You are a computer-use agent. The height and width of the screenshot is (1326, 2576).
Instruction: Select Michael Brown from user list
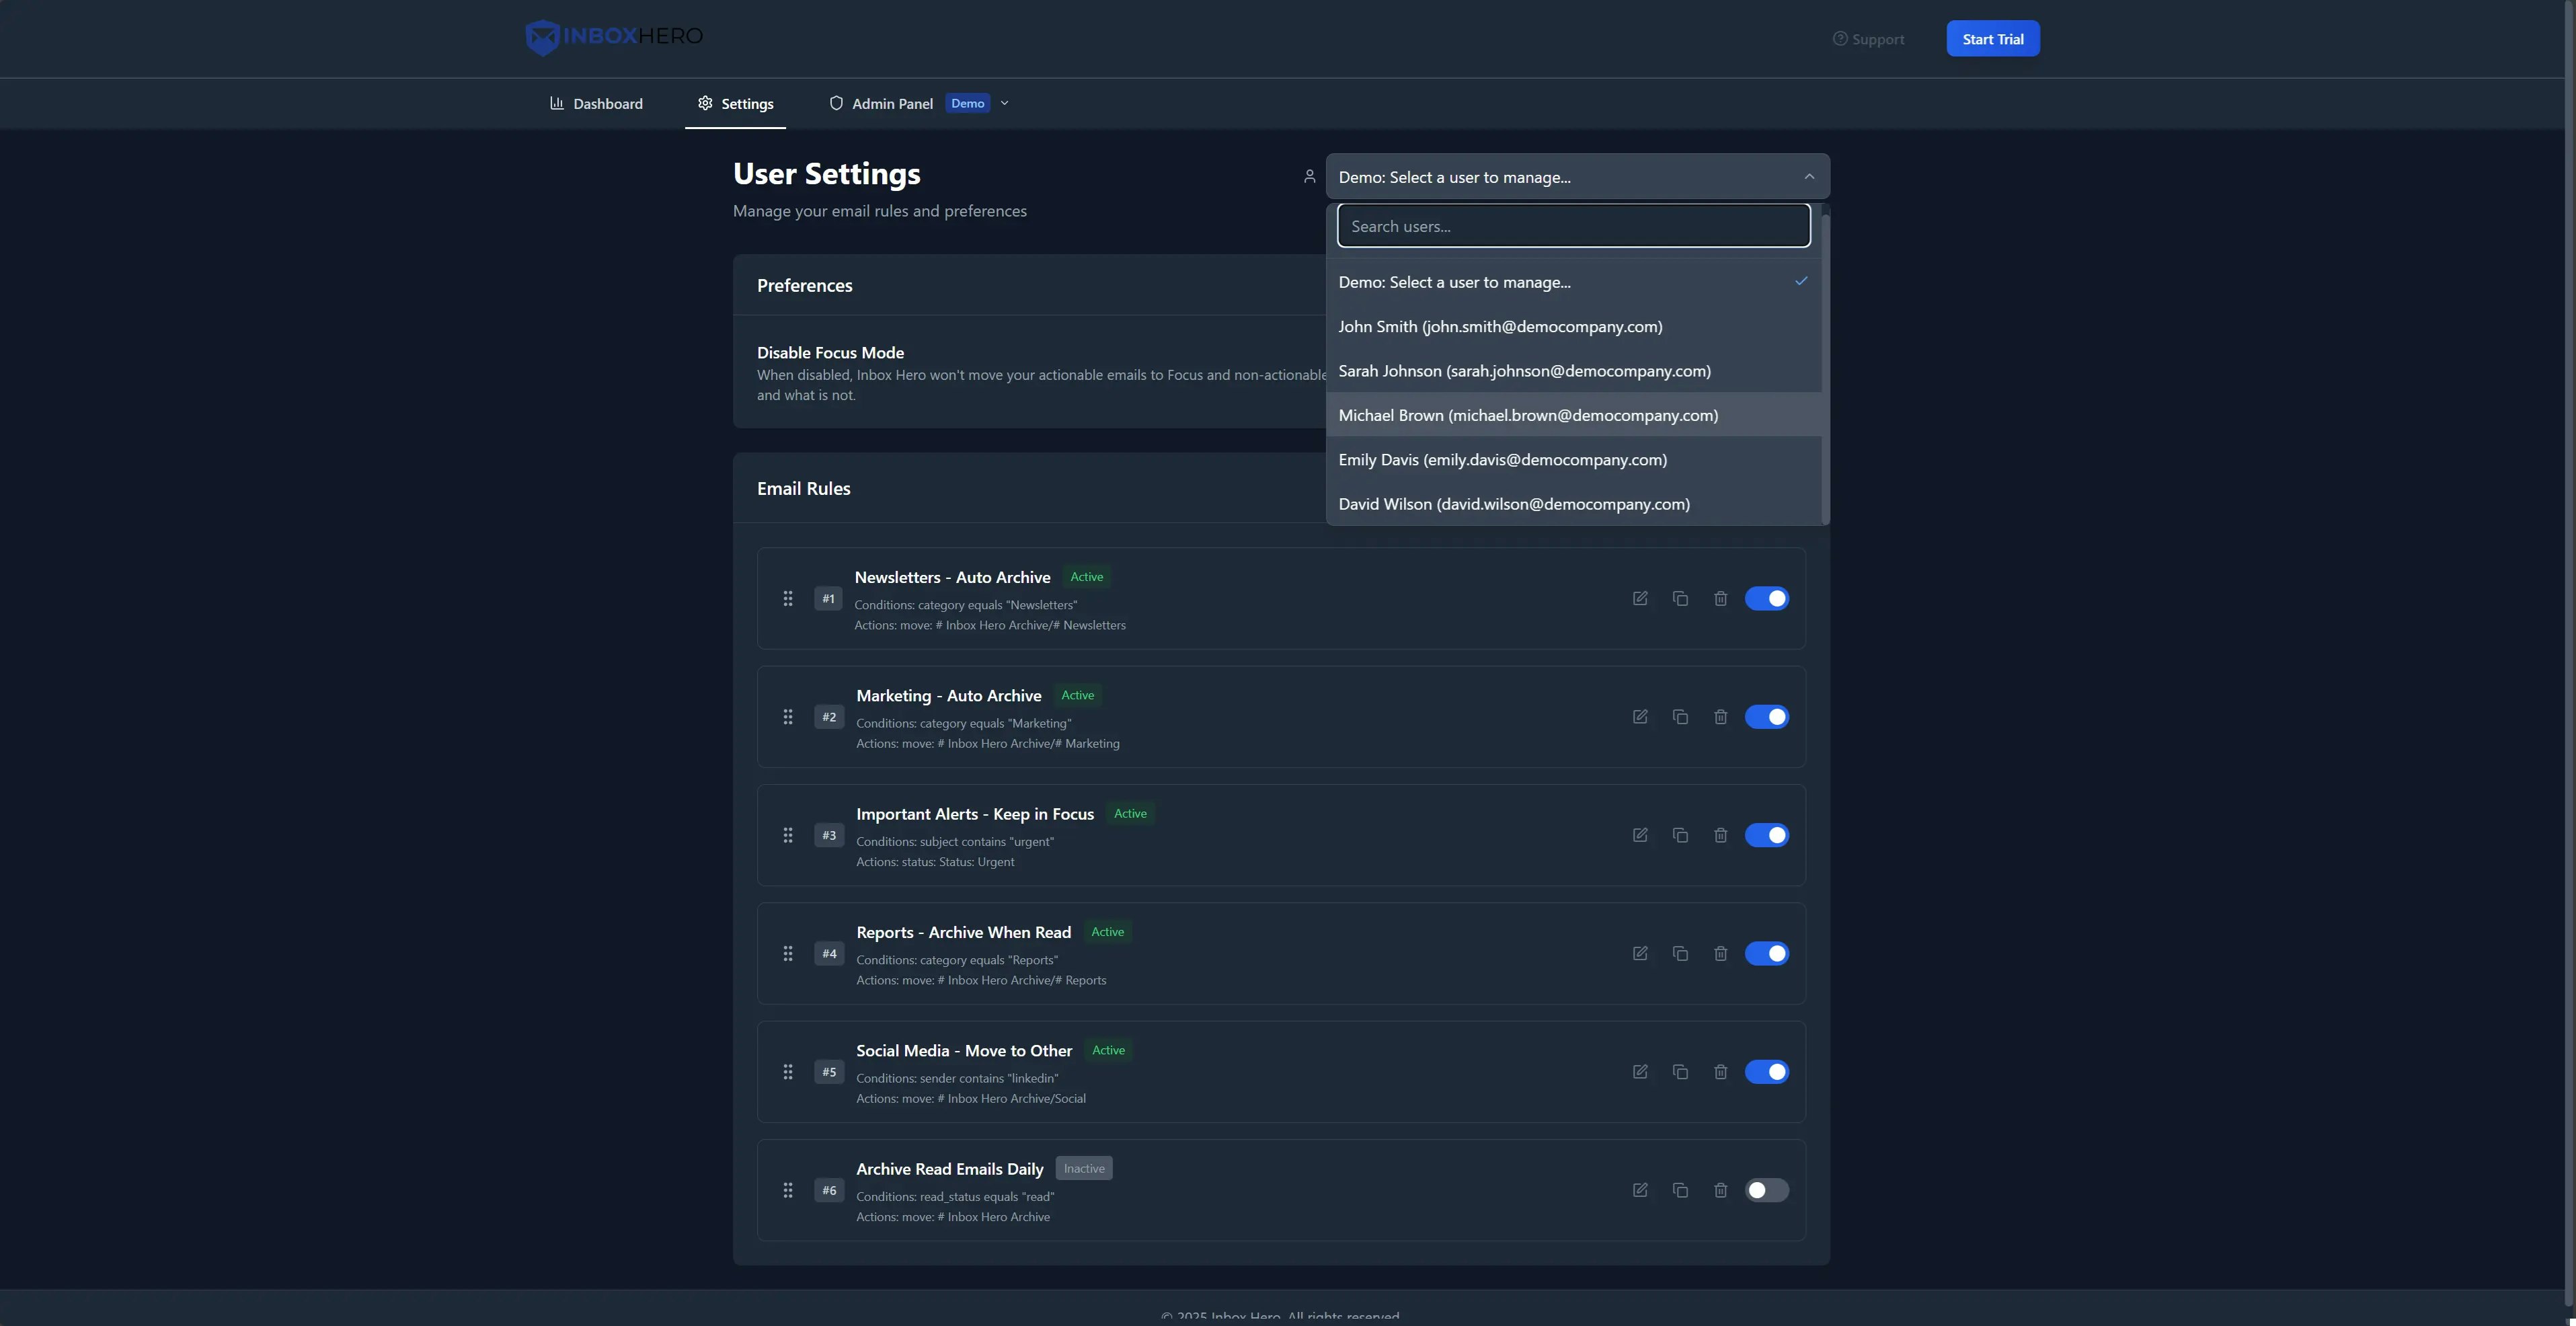[1527, 415]
